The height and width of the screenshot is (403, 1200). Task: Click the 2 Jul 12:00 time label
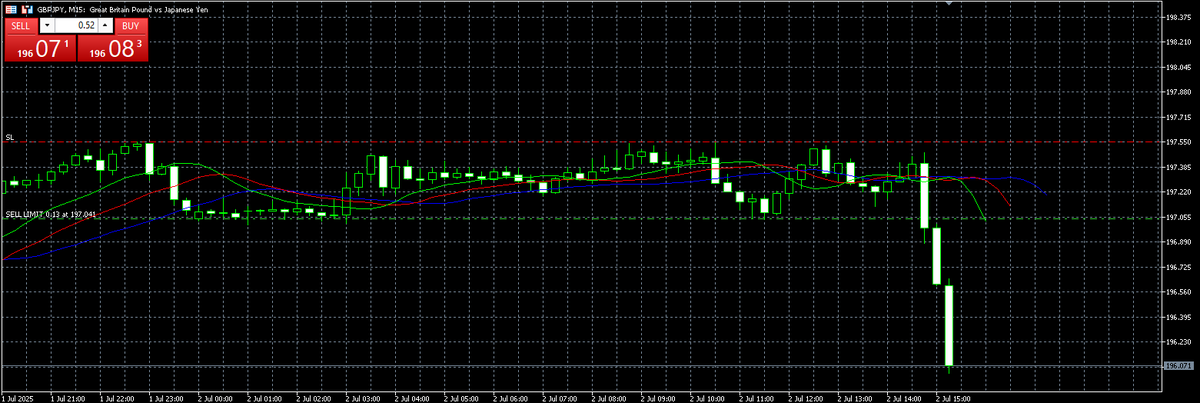806,397
